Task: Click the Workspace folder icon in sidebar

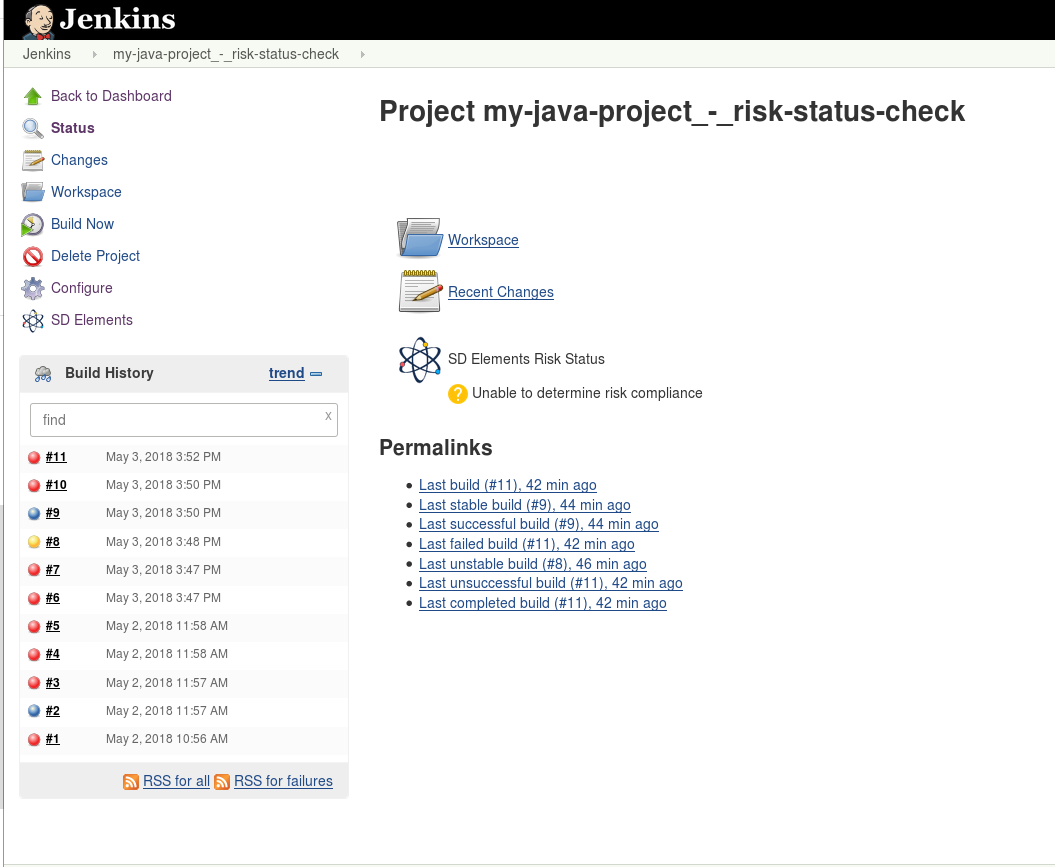Action: (32, 192)
